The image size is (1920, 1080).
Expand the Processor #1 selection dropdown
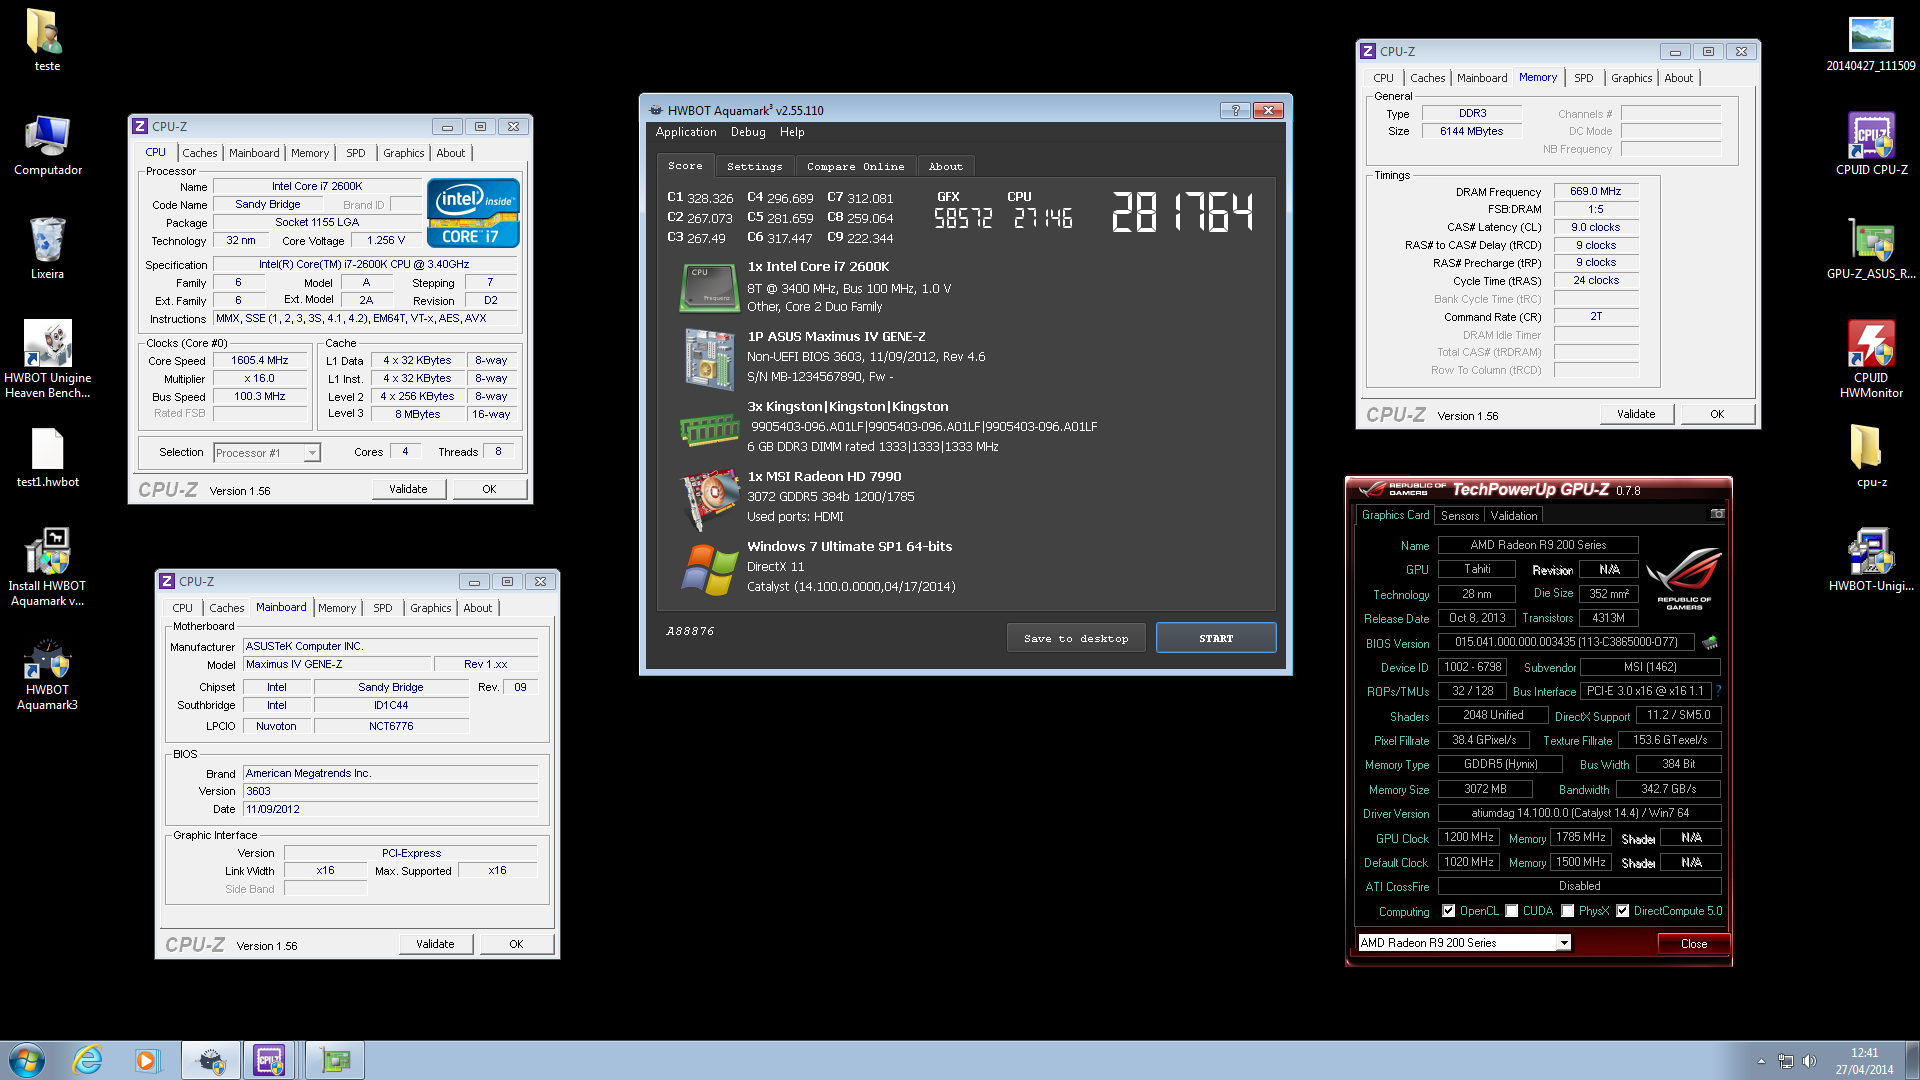tap(312, 453)
